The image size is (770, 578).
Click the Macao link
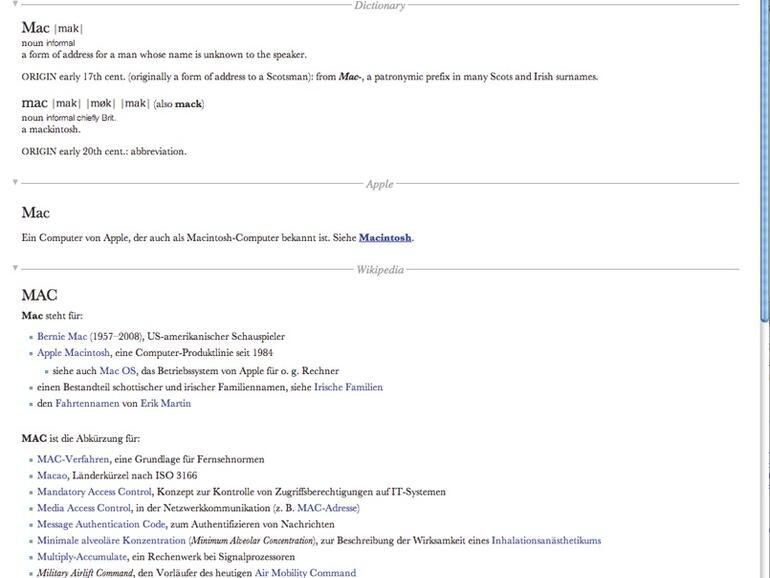[52, 476]
